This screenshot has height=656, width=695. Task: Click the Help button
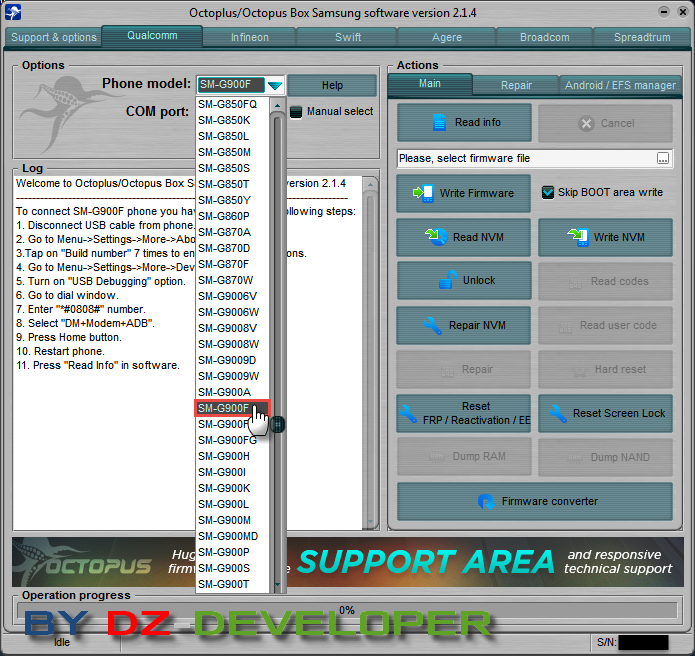(x=332, y=85)
